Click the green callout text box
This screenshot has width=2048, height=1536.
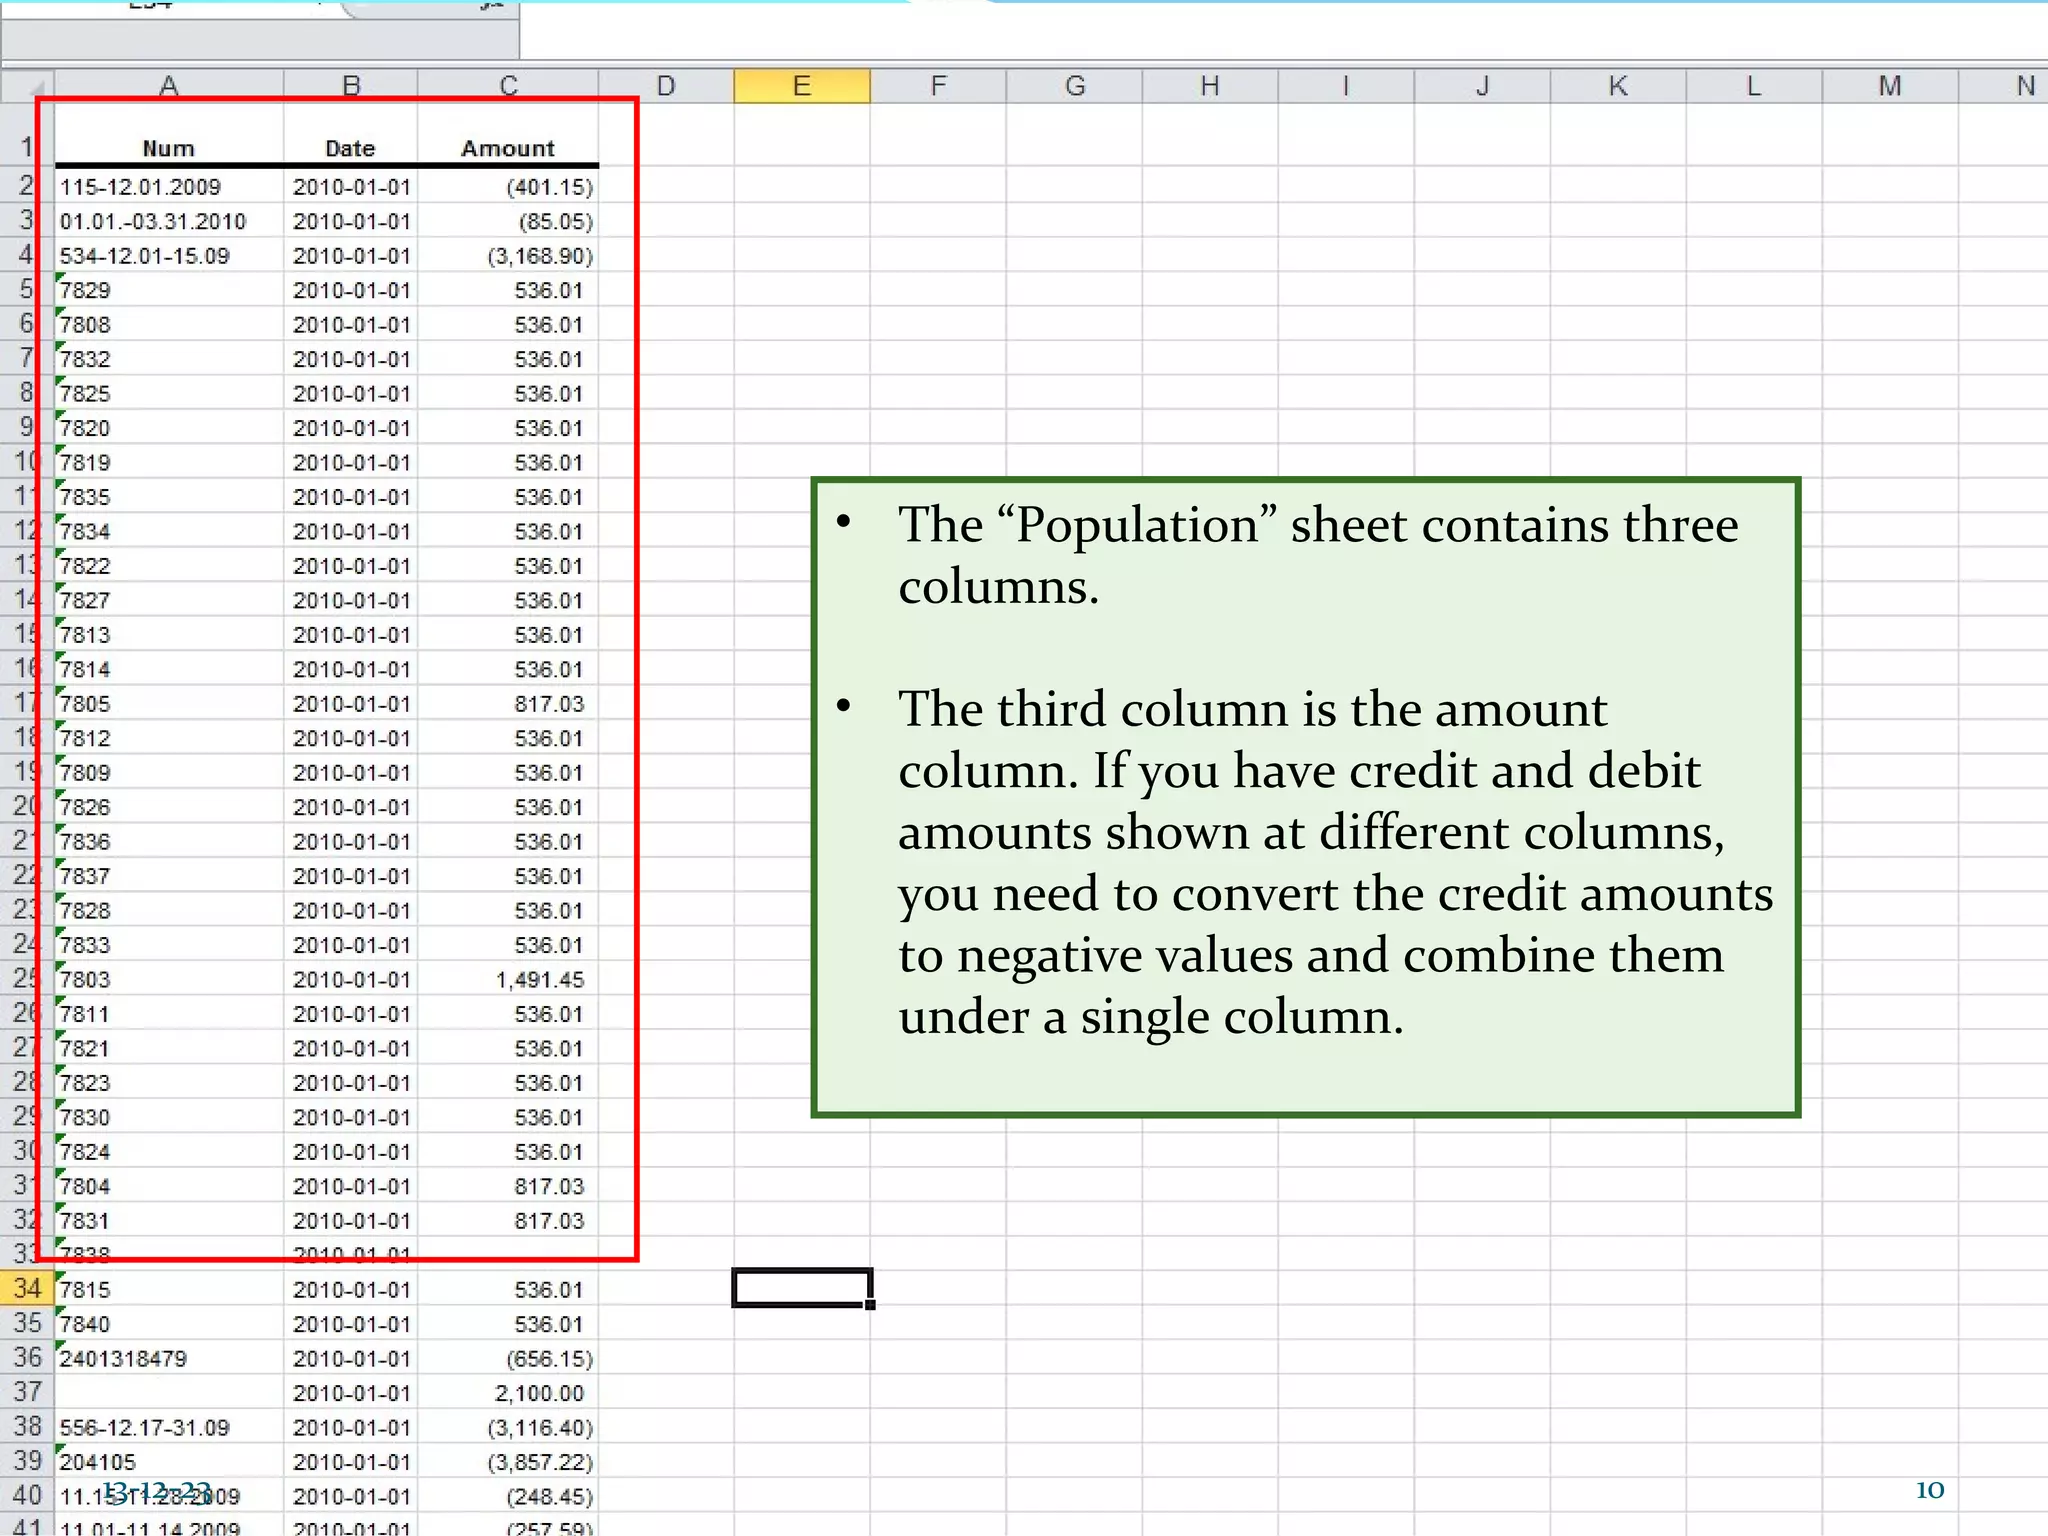(1305, 797)
